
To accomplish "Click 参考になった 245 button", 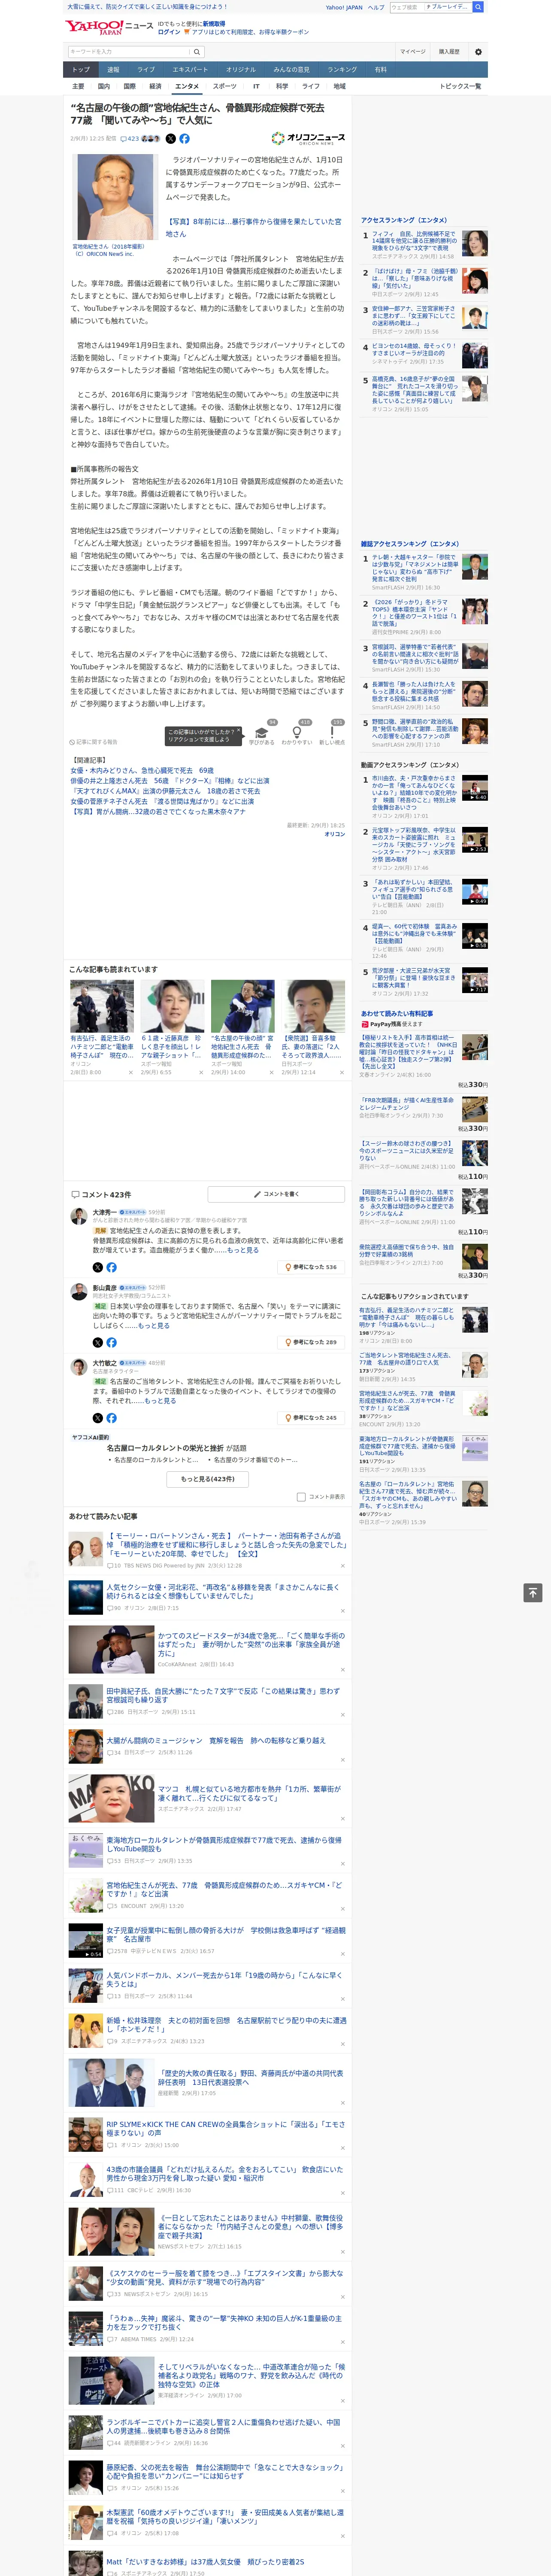I will 311,1418.
